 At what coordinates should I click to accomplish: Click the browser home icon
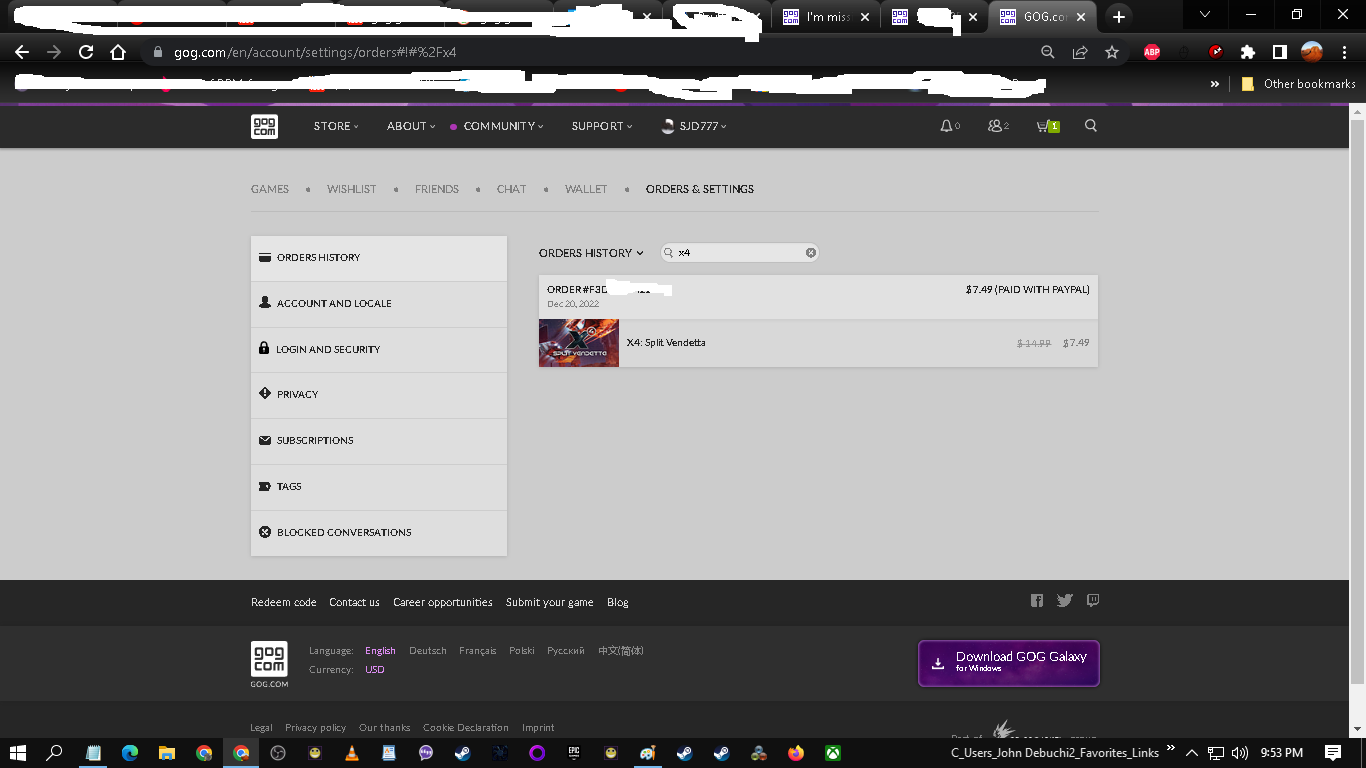pyautogui.click(x=118, y=52)
